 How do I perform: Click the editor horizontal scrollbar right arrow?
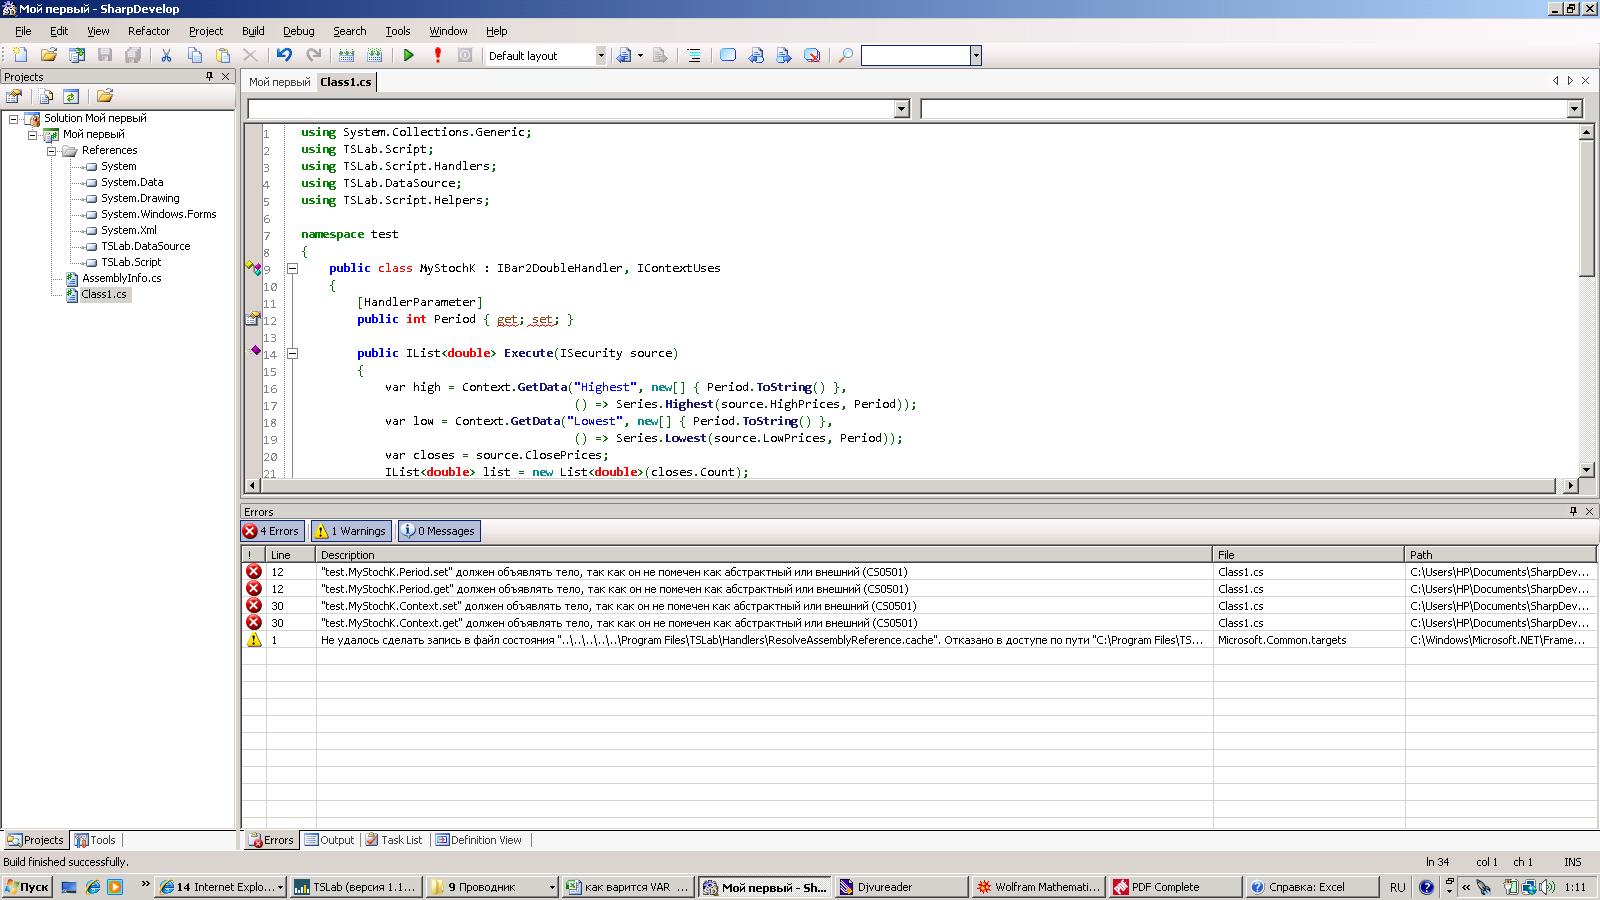1571,486
